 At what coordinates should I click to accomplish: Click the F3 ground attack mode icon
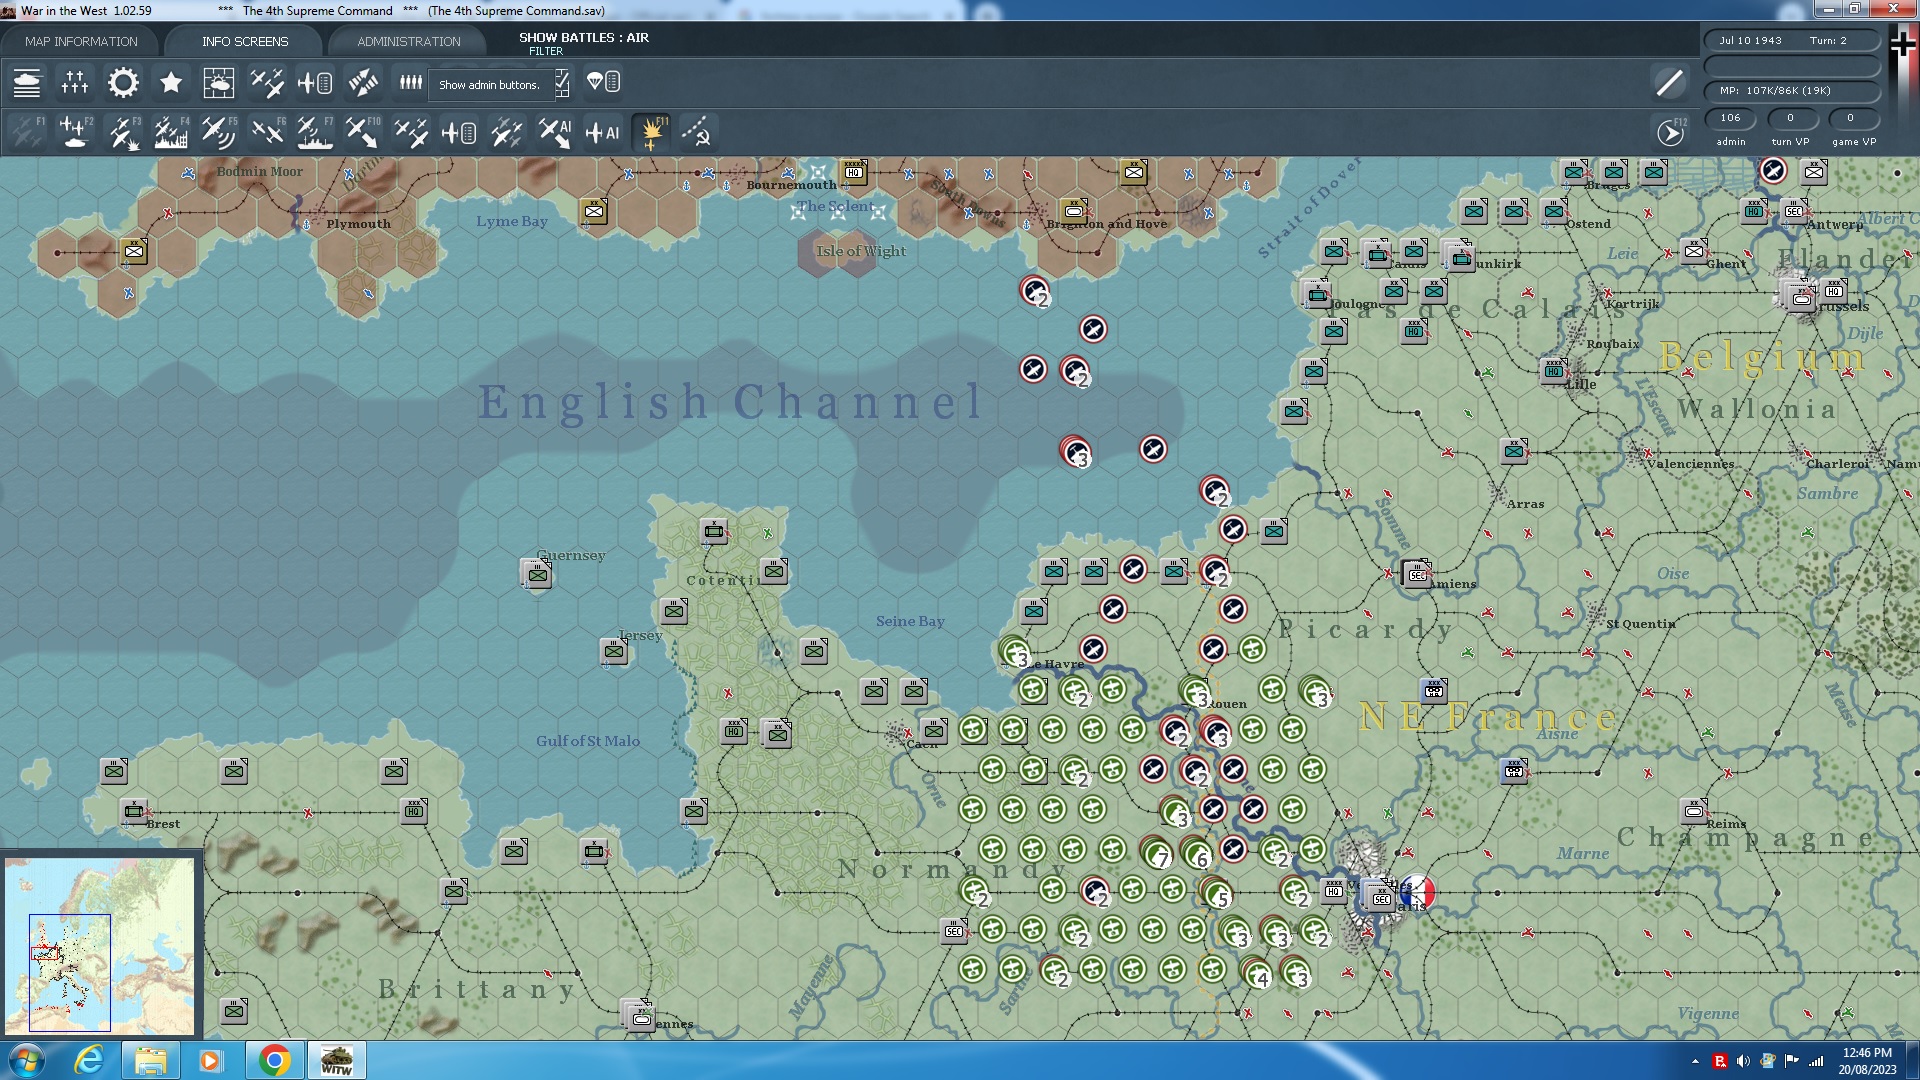(x=123, y=132)
